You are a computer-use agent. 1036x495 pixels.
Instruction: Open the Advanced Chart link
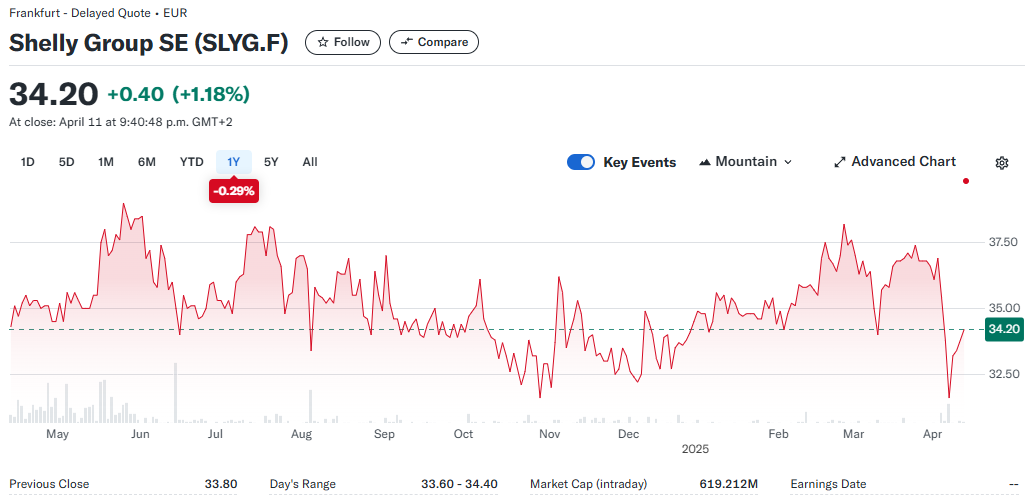(895, 162)
